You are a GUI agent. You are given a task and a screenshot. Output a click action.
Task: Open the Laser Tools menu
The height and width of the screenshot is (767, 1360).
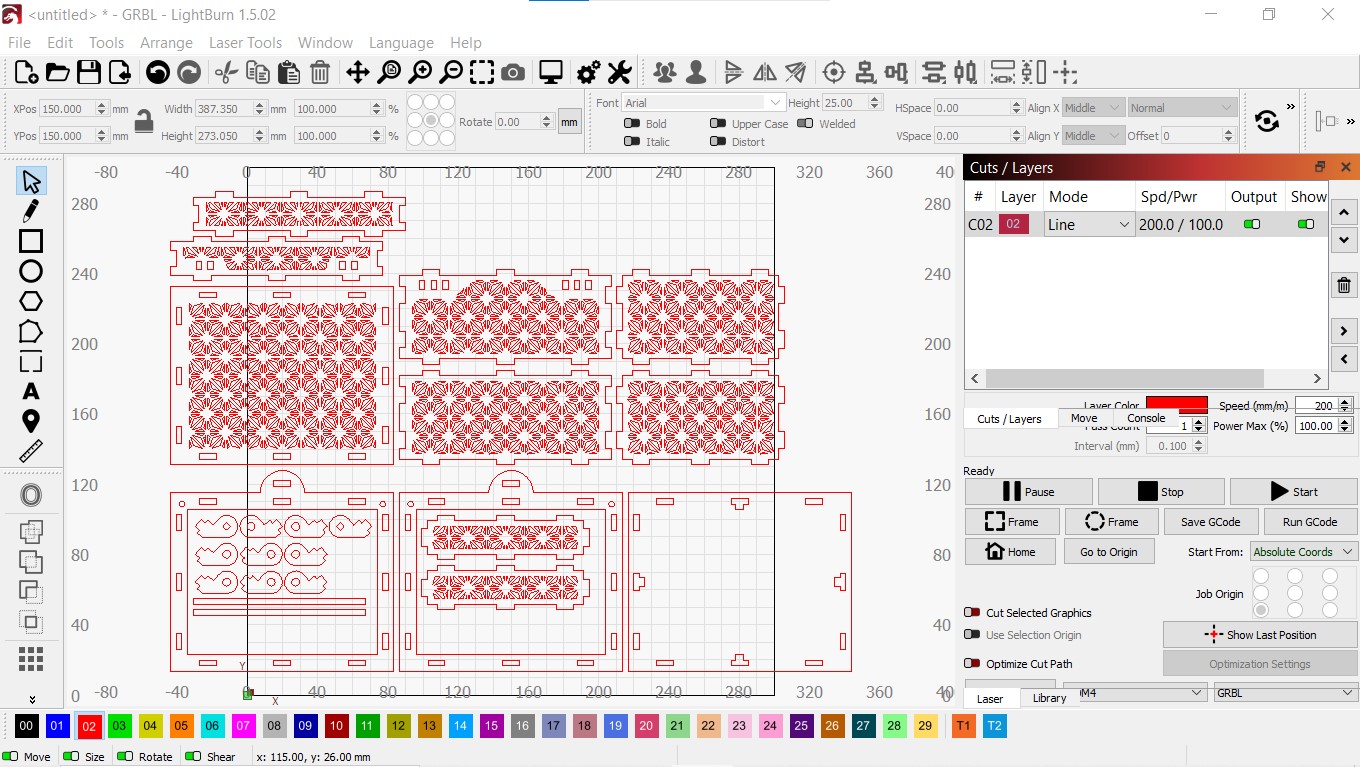(x=245, y=43)
